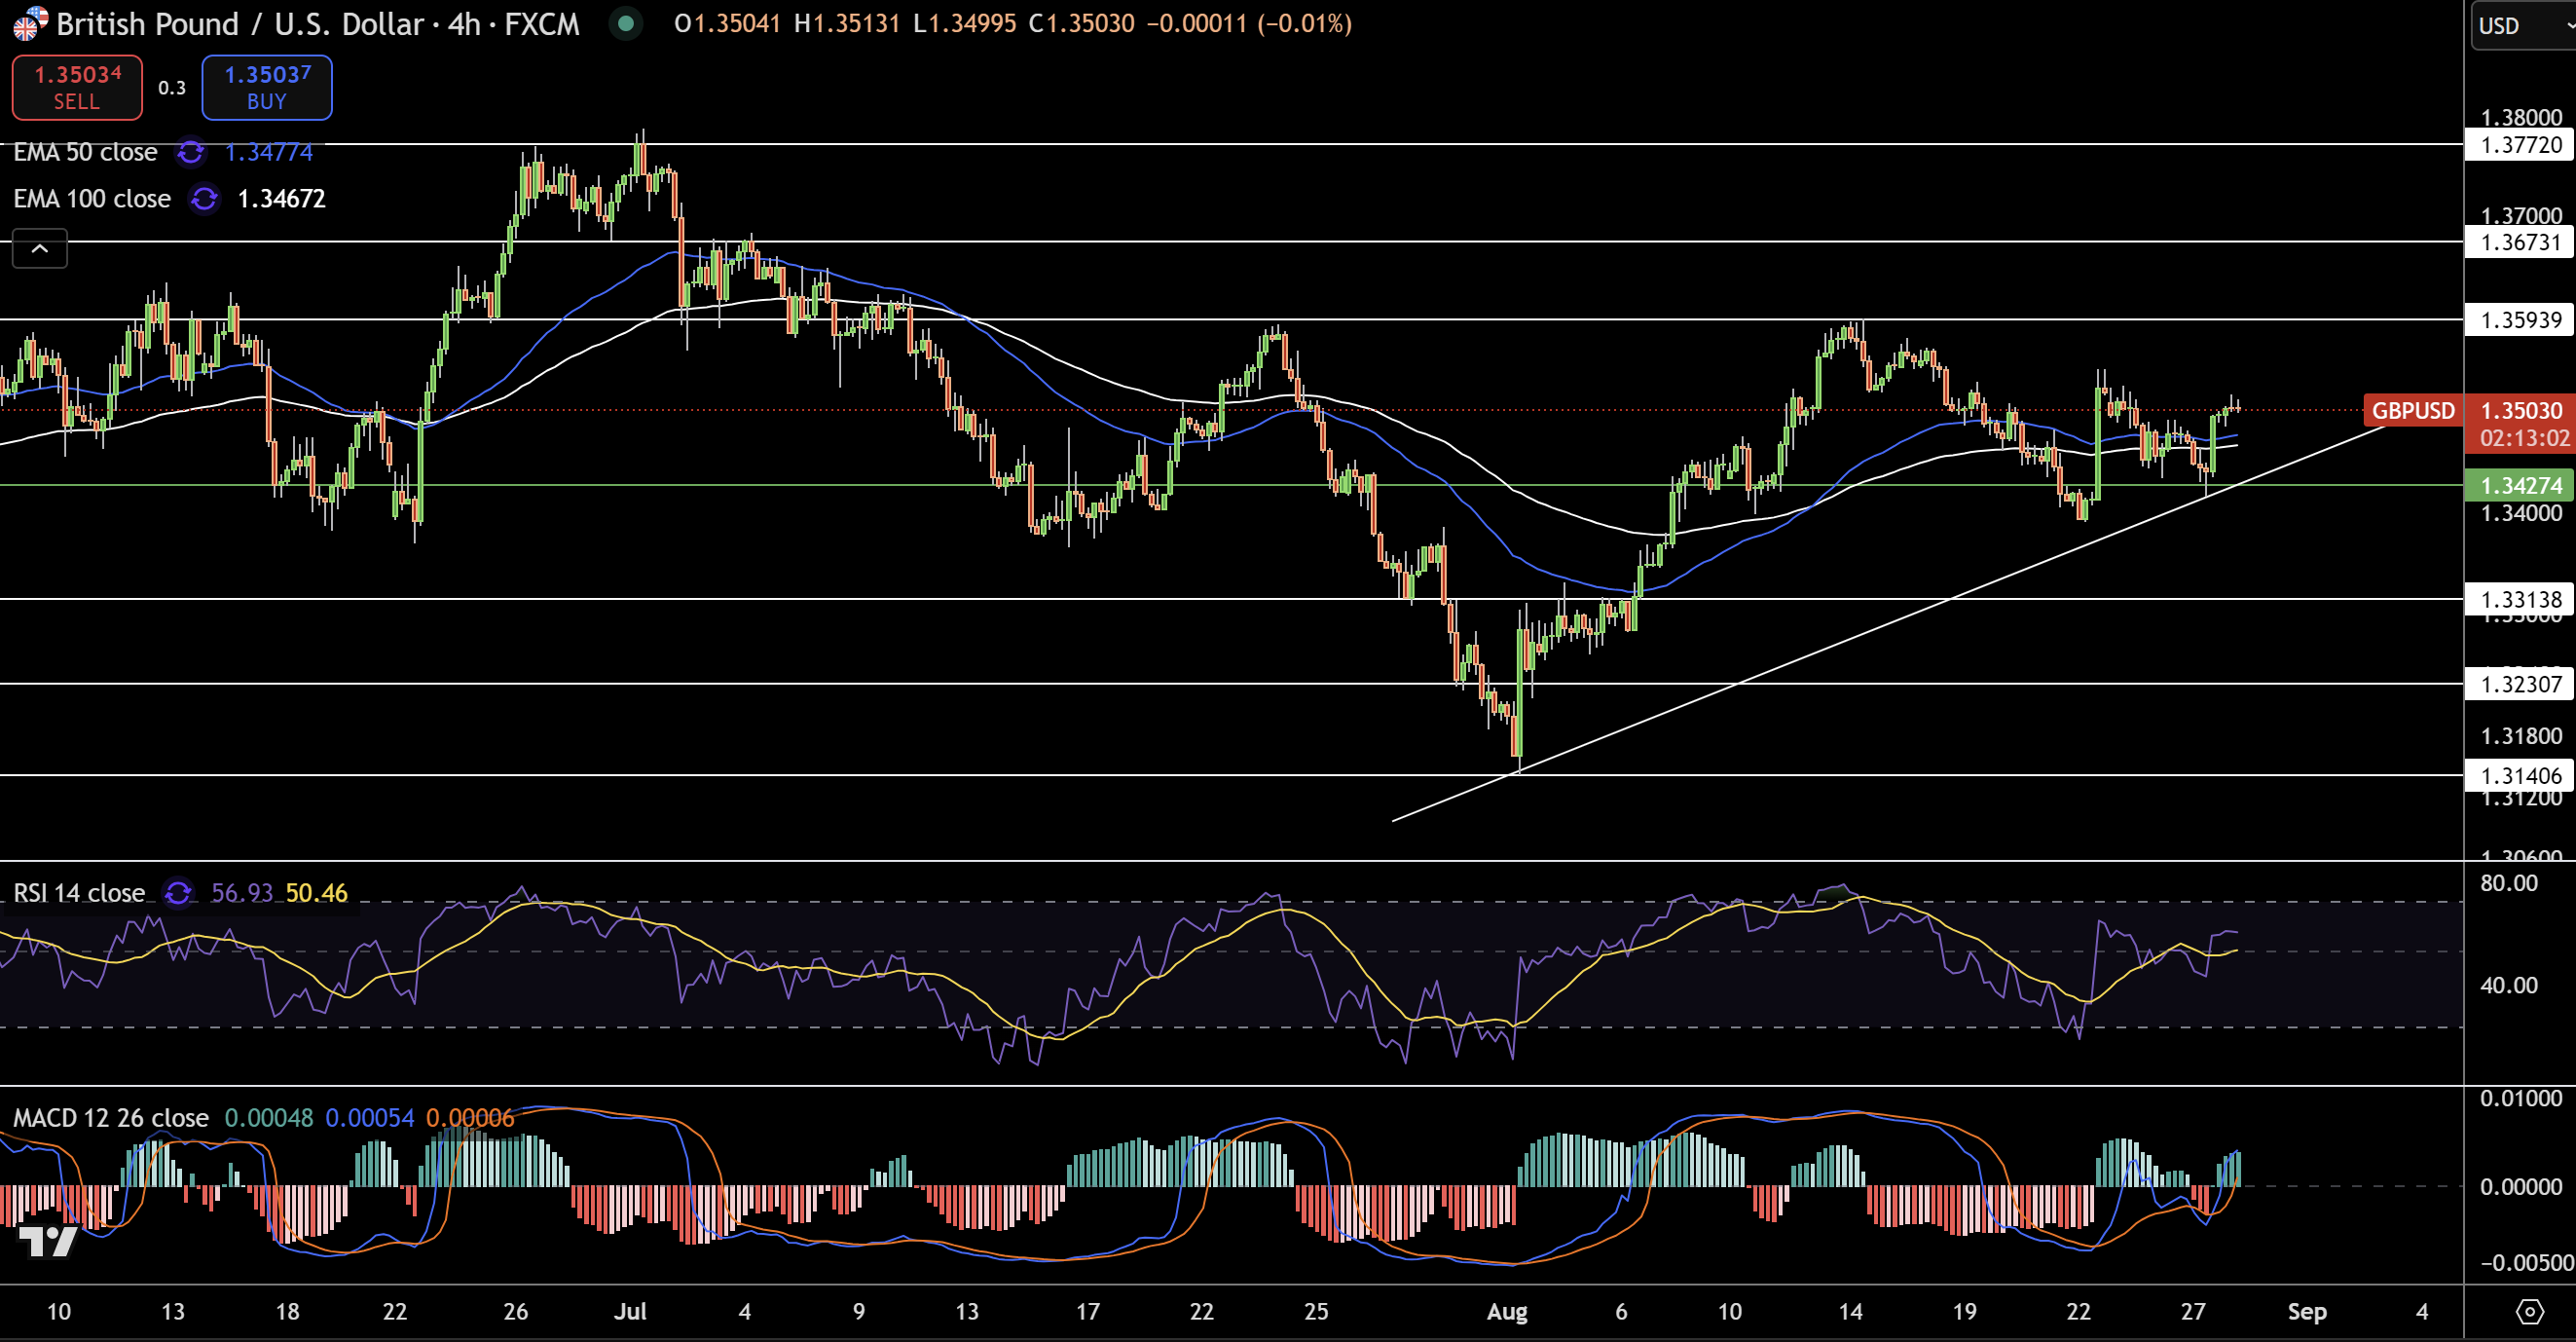This screenshot has width=2576, height=1342.
Task: Toggle the MACD 12 26 close legend
Action: pos(111,1117)
